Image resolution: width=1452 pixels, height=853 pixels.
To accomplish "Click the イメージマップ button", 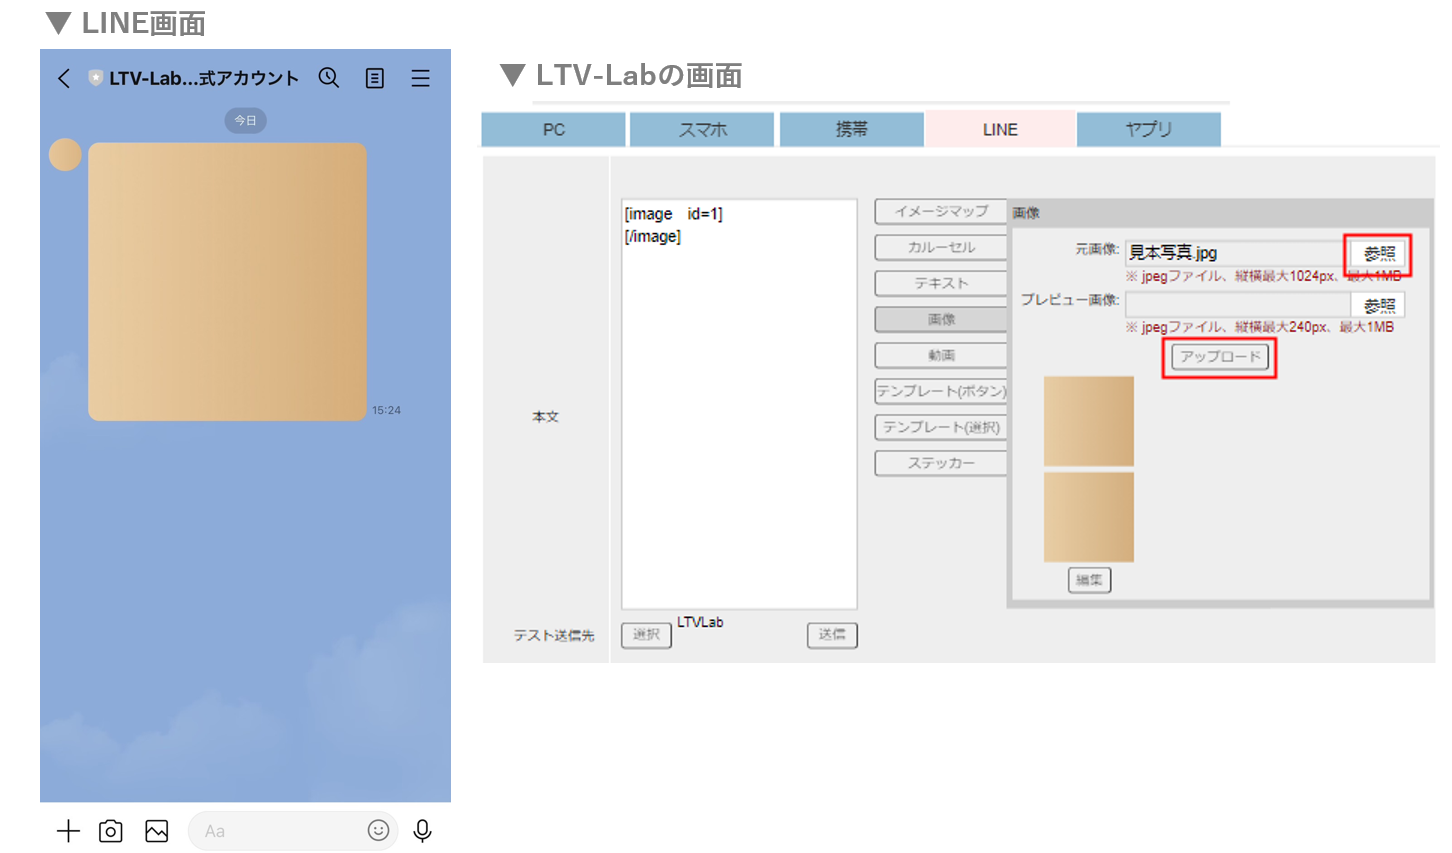I will 940,211.
